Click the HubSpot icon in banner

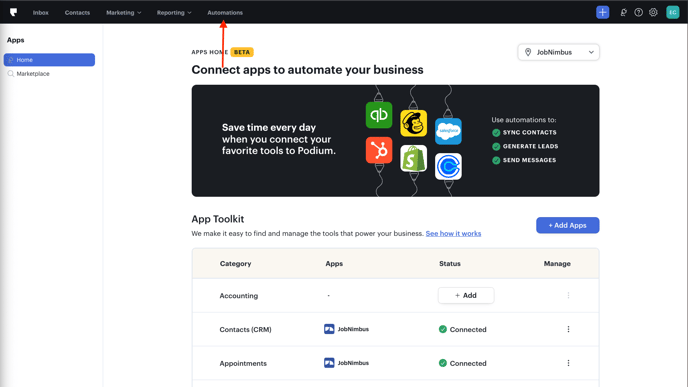pyautogui.click(x=379, y=150)
